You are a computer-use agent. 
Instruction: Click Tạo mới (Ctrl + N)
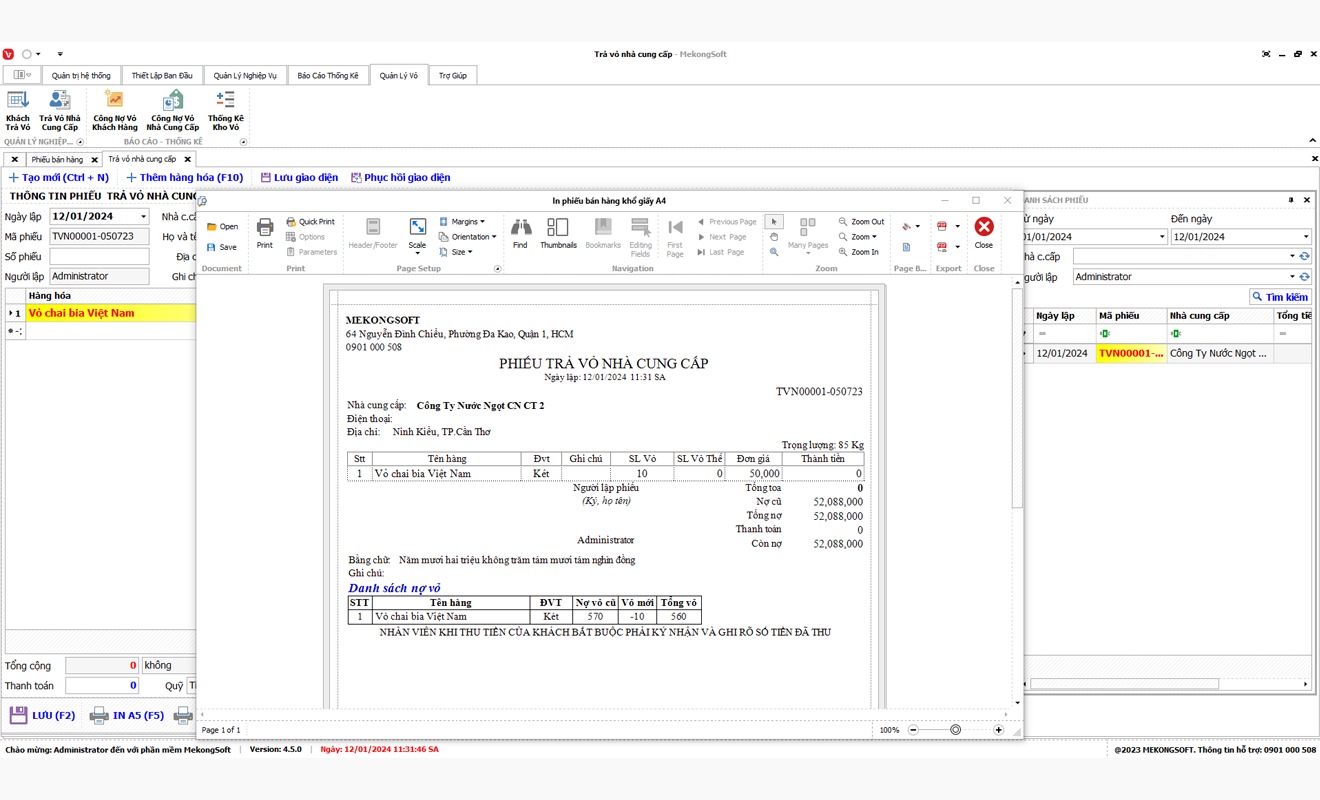[59, 177]
